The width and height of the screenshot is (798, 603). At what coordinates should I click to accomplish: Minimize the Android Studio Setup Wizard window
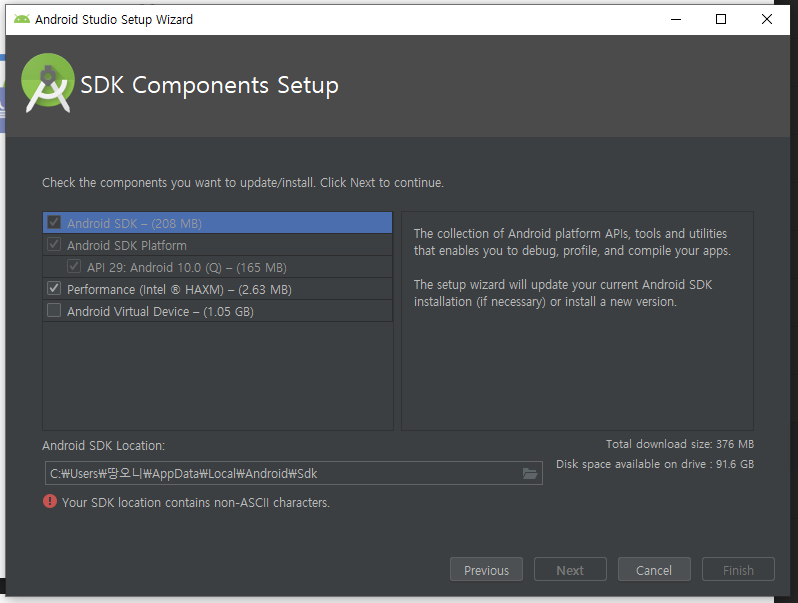pyautogui.click(x=676, y=19)
